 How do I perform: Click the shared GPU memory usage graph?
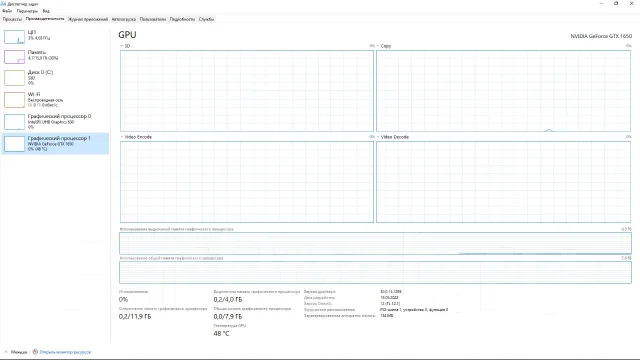[x=375, y=272]
